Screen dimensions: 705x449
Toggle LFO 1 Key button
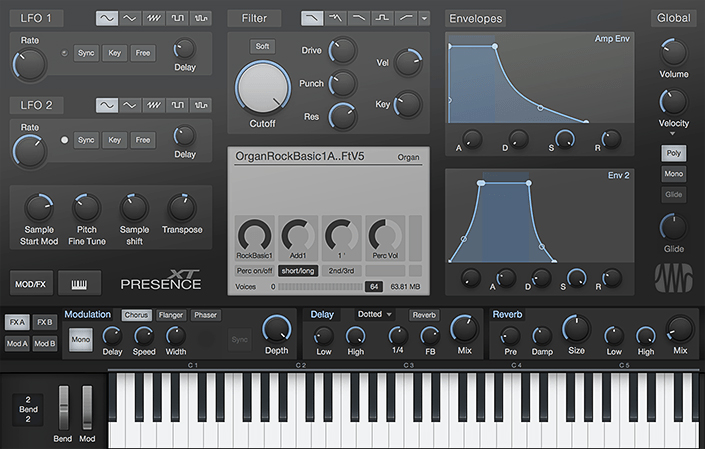click(114, 53)
